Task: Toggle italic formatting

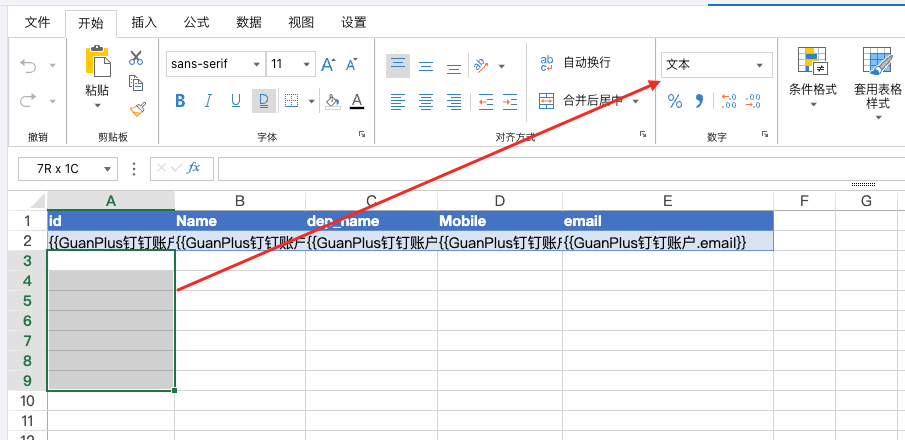Action: 208,102
